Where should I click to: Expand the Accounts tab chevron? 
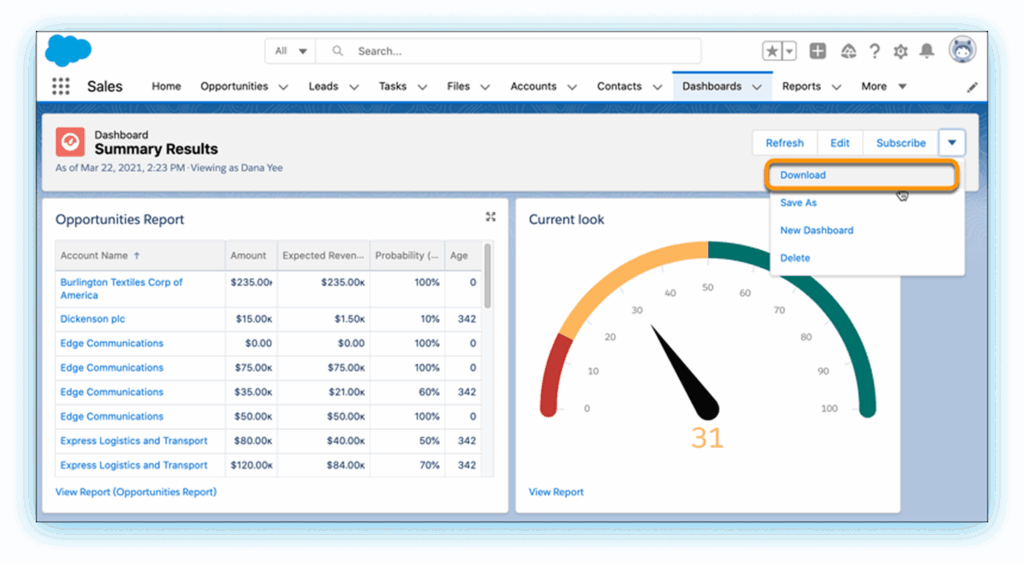pyautogui.click(x=572, y=87)
